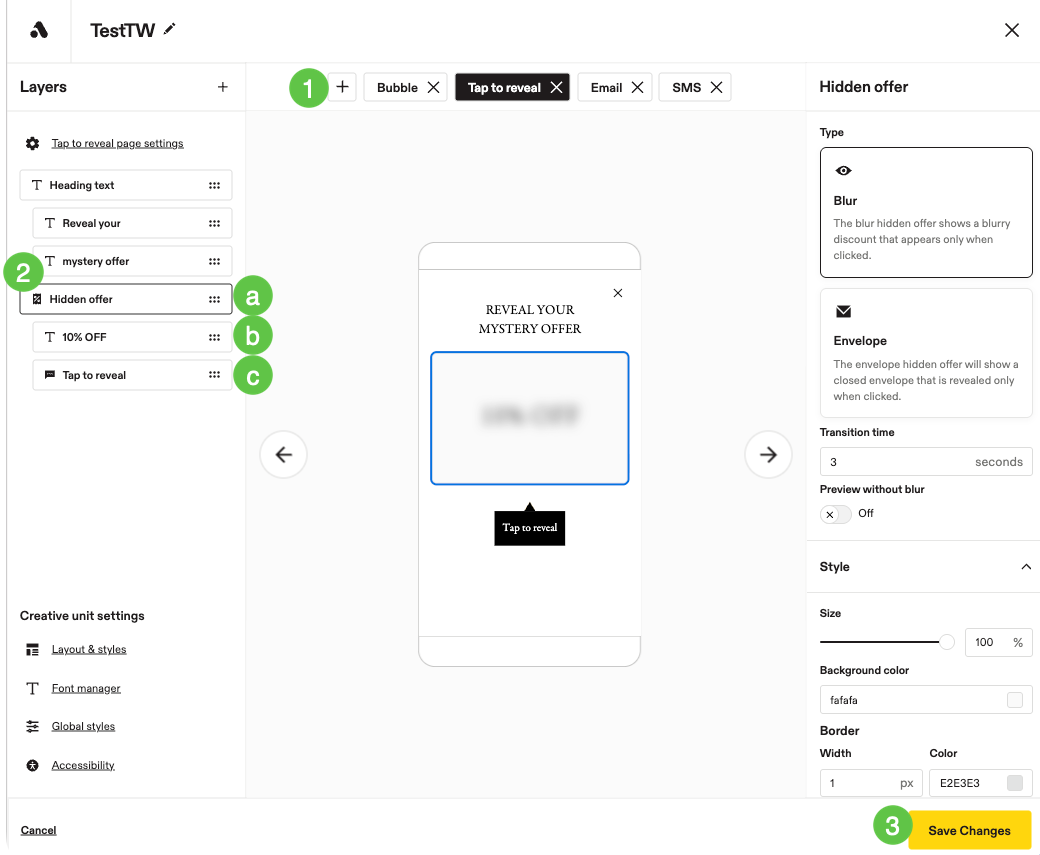Add a new page with plus button
Screen dimensions: 1040x855
click(342, 87)
